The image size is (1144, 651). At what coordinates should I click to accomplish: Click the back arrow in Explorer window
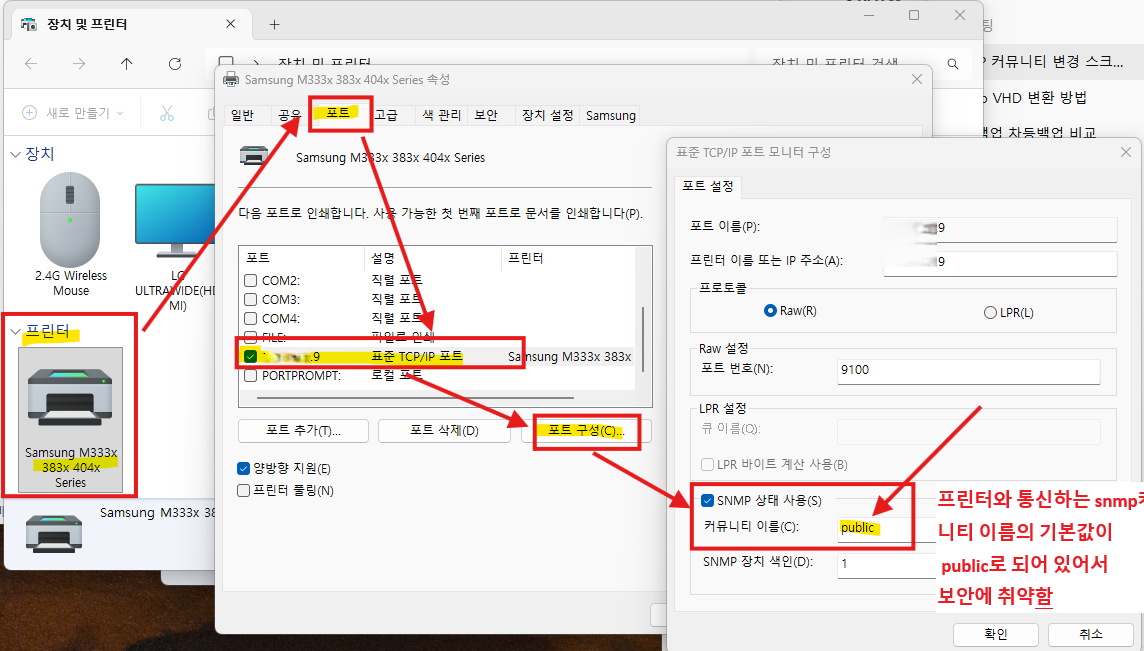click(31, 64)
